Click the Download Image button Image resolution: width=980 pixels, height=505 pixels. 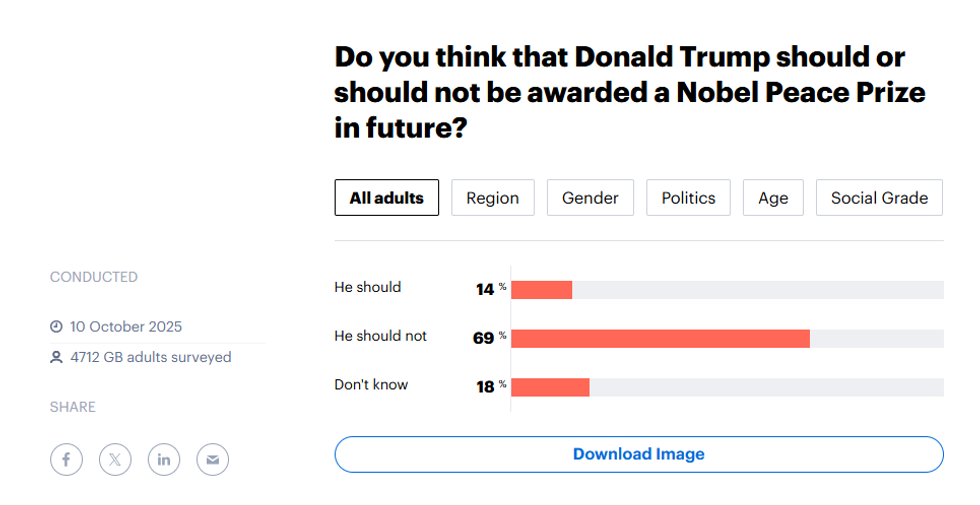[638, 454]
